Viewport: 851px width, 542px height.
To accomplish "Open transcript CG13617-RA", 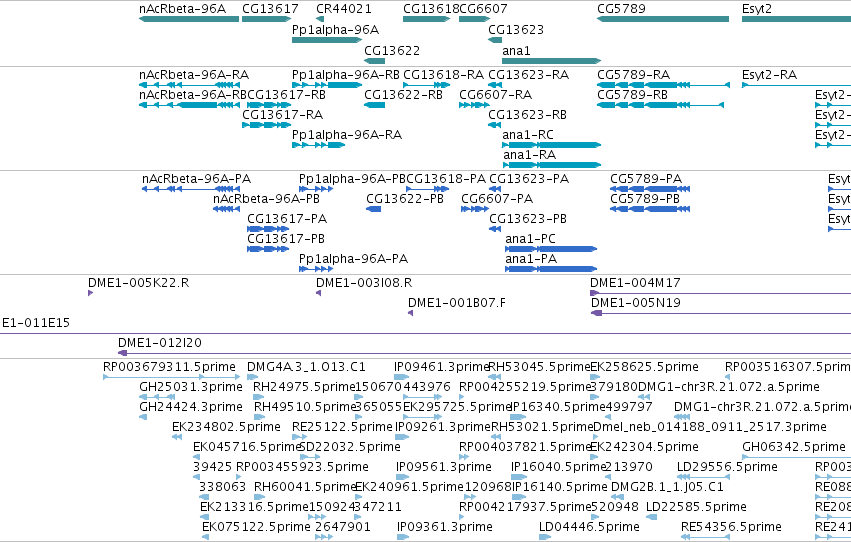I will point(266,125).
